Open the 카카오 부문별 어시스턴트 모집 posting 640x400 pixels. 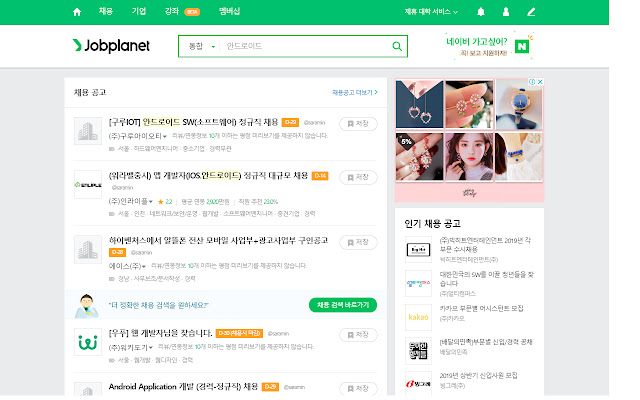coord(481,309)
